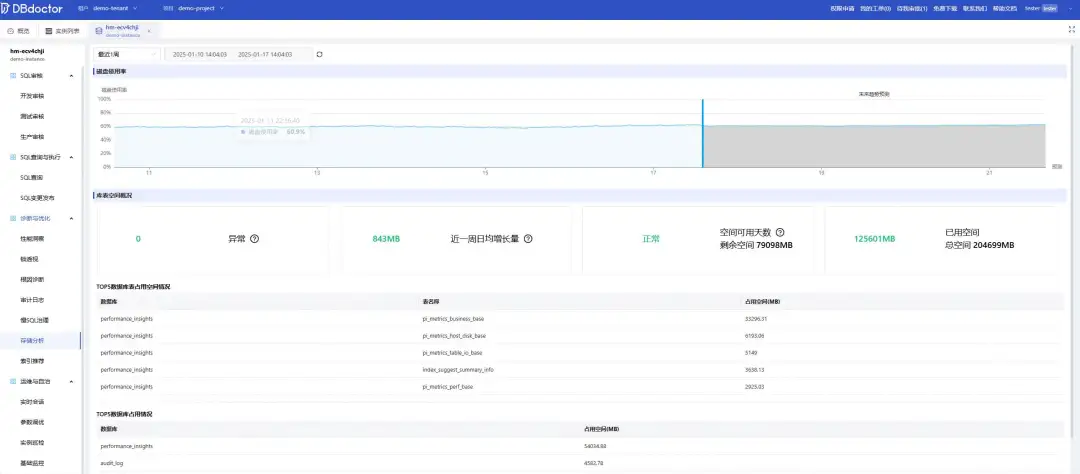Click the refresh icon beside date range
The image size is (1080, 474).
(319, 54)
